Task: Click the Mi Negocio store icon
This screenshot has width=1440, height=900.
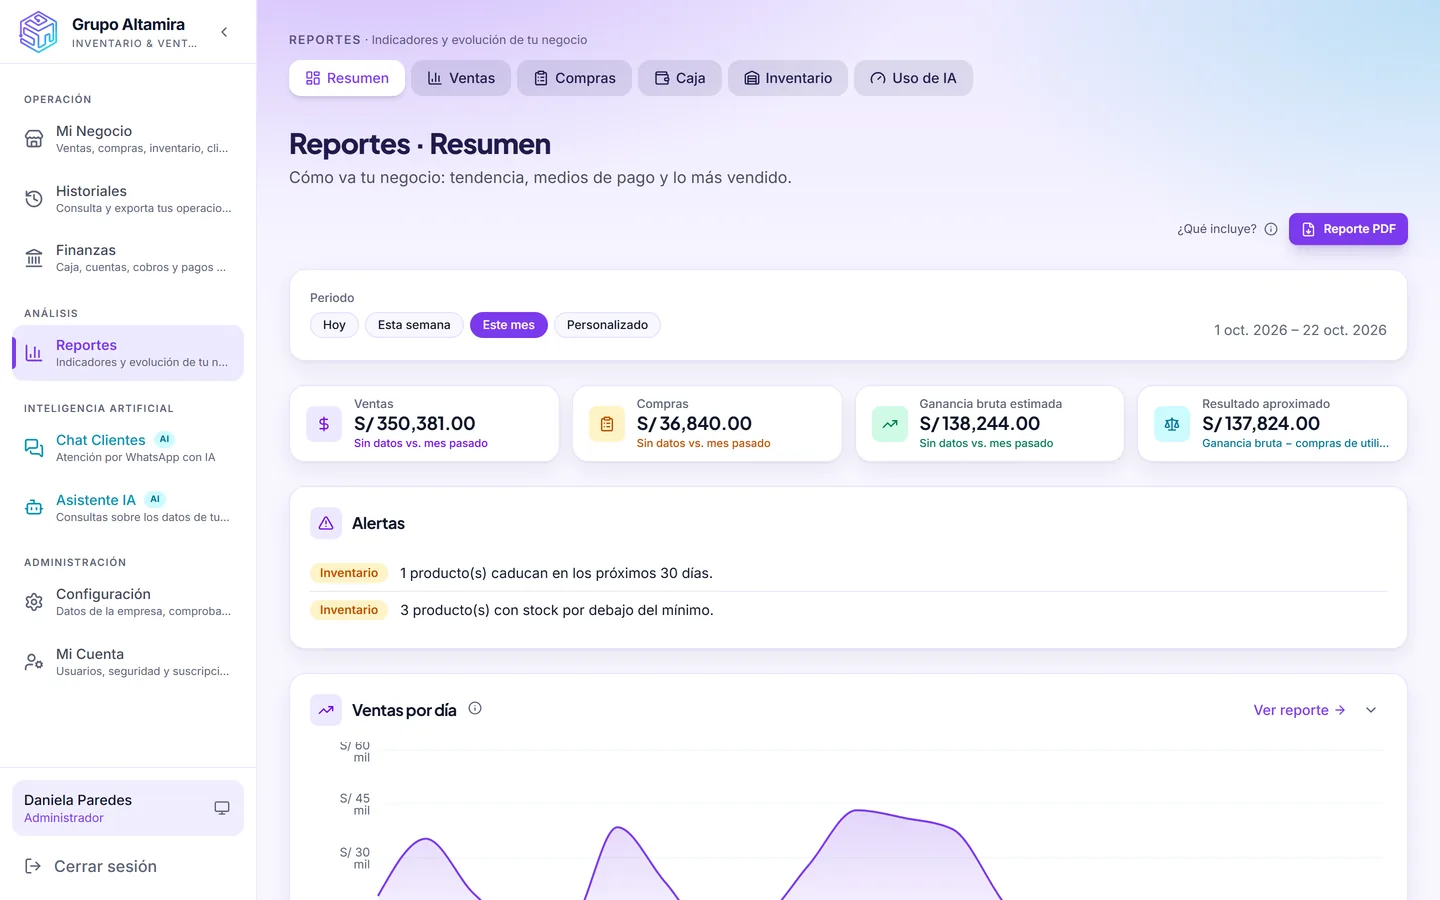Action: (34, 139)
